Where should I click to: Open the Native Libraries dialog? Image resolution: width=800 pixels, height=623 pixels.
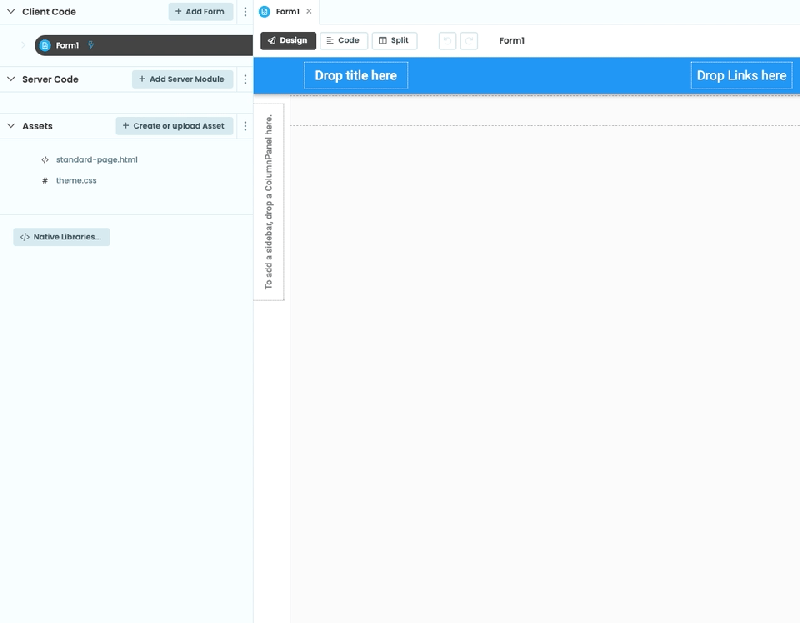(x=61, y=236)
